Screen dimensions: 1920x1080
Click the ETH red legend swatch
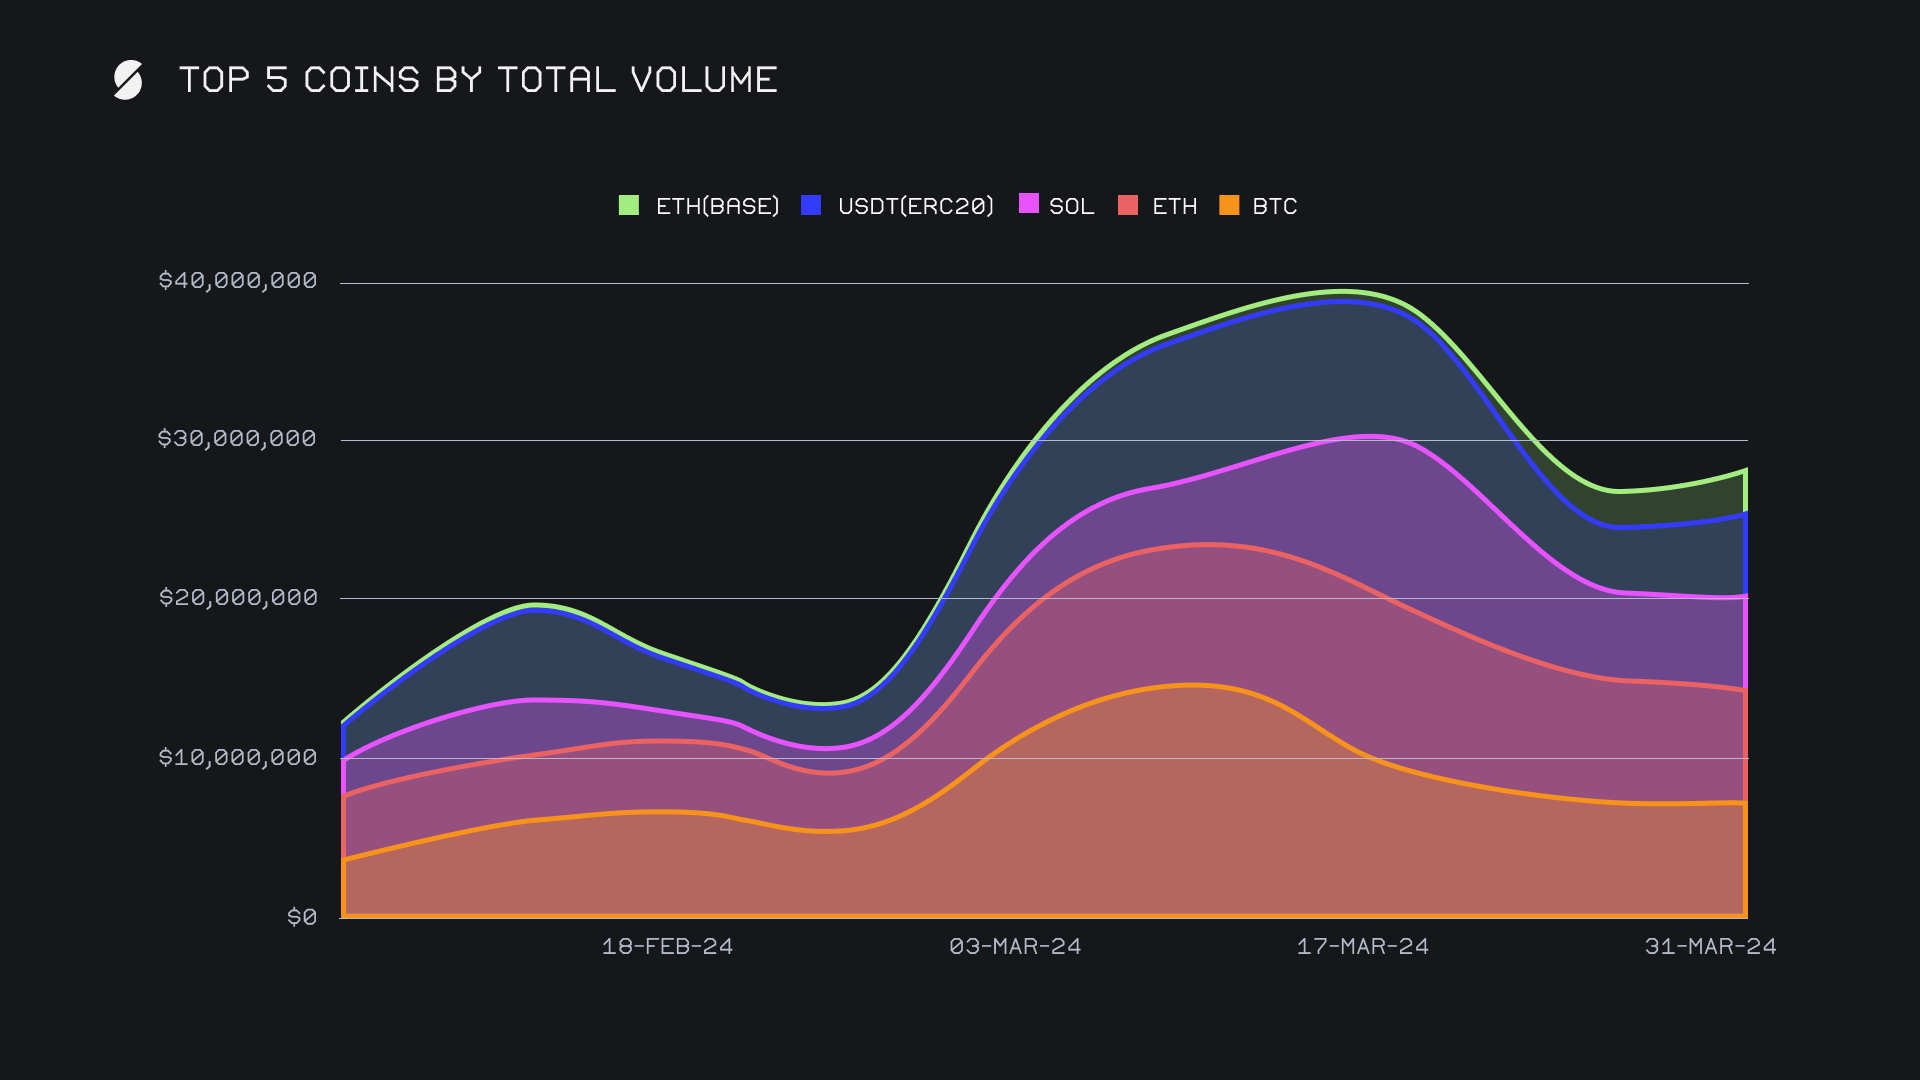[x=1128, y=205]
